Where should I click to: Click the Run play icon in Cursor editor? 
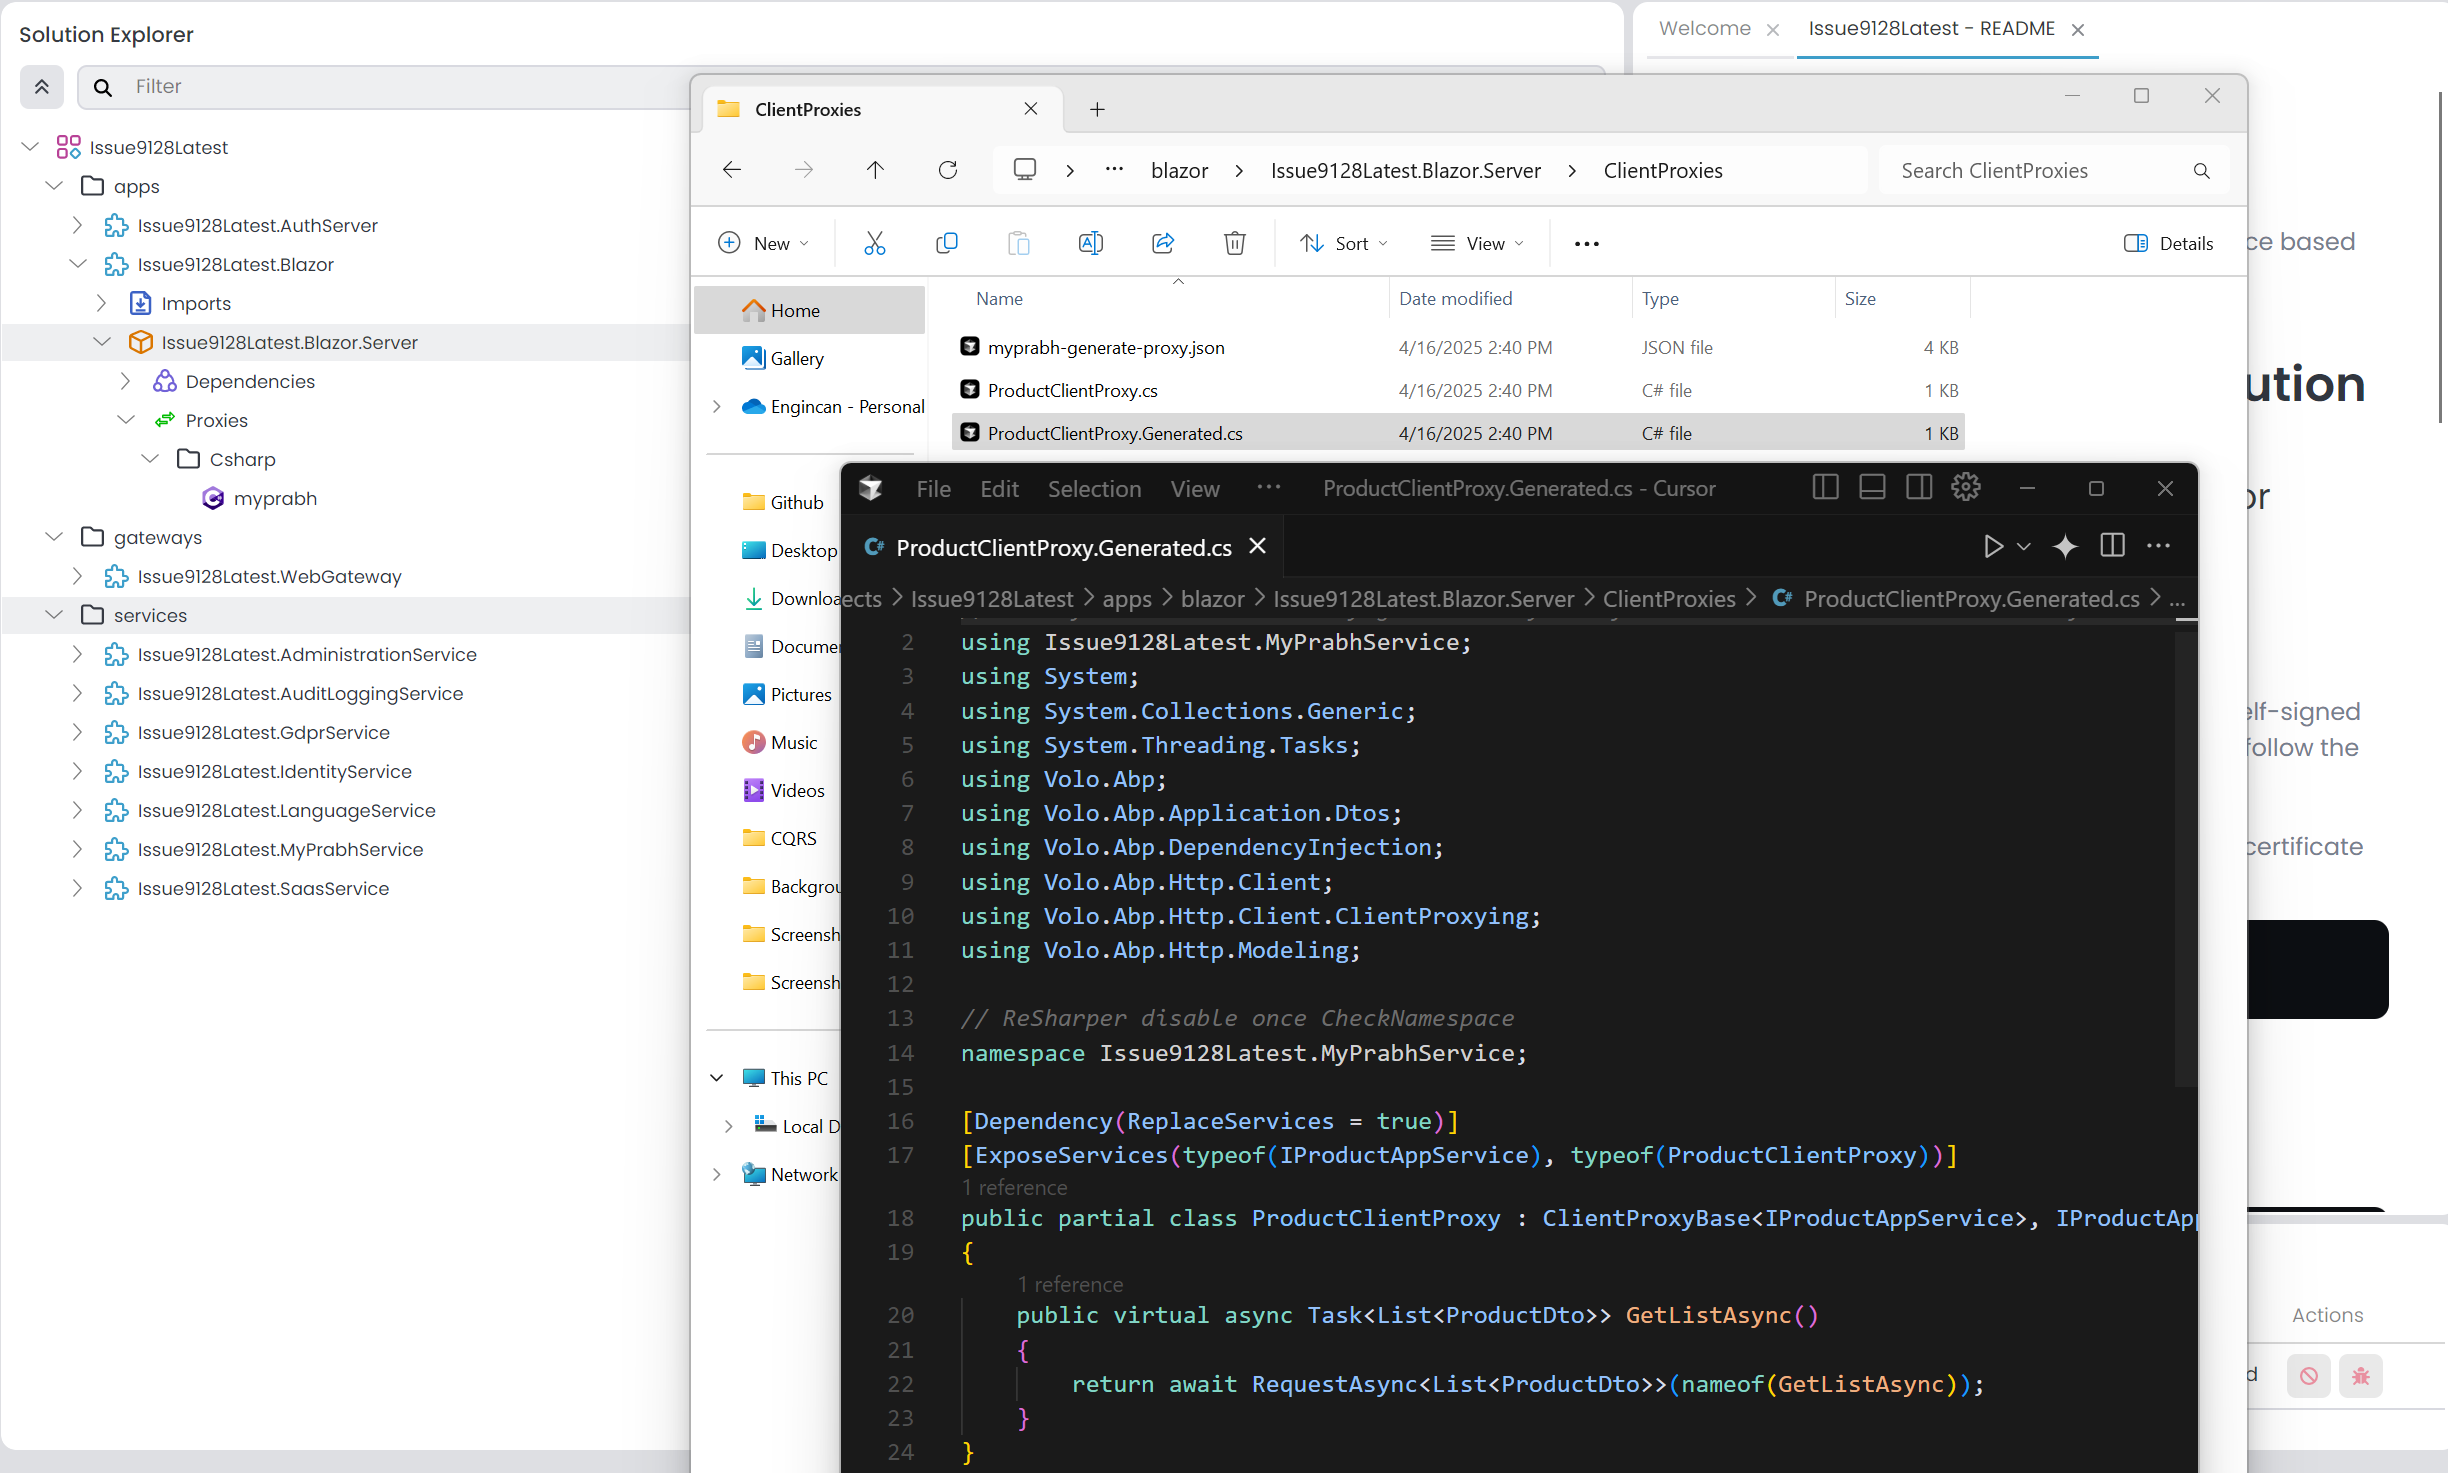[1993, 546]
